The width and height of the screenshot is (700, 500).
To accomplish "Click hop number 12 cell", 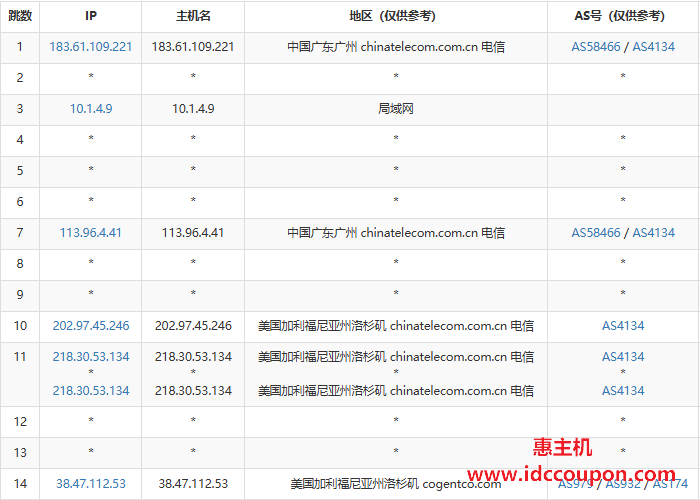I will coord(20,421).
